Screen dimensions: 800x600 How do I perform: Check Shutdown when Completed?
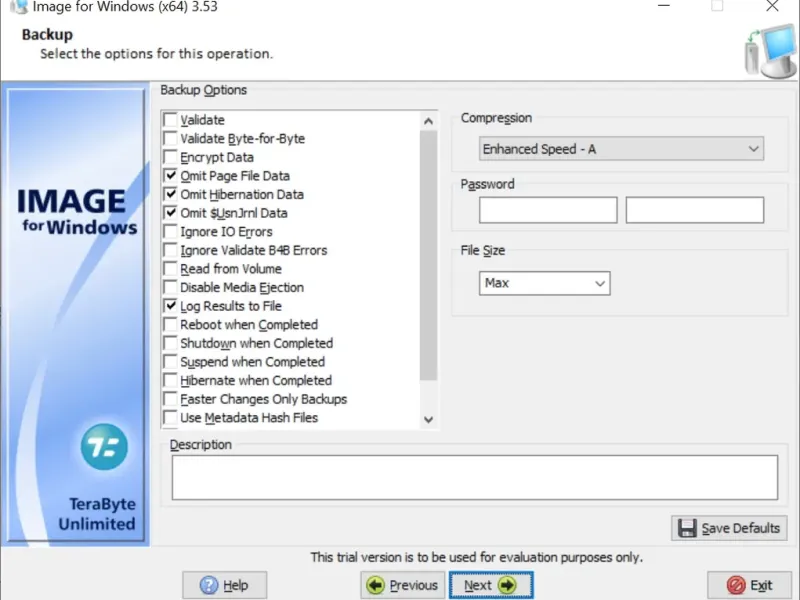[170, 343]
